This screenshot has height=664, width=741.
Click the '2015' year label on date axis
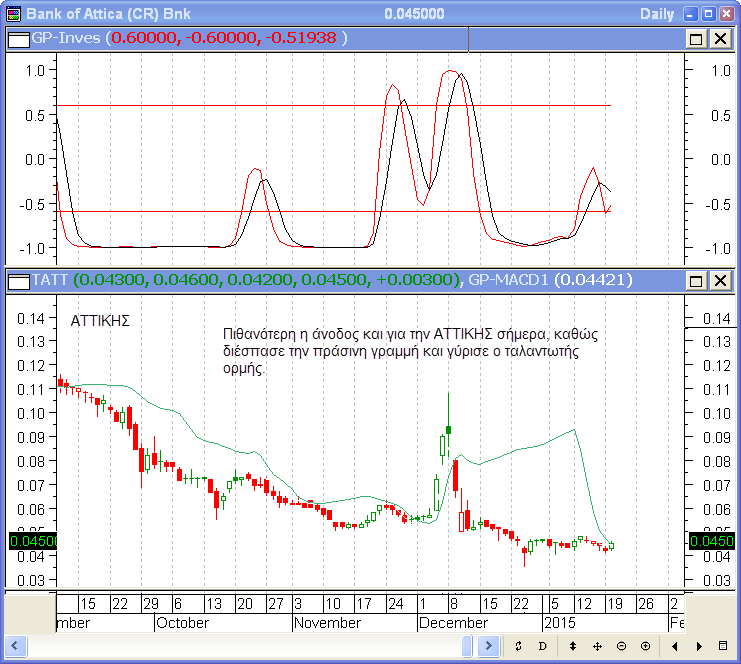(x=560, y=623)
